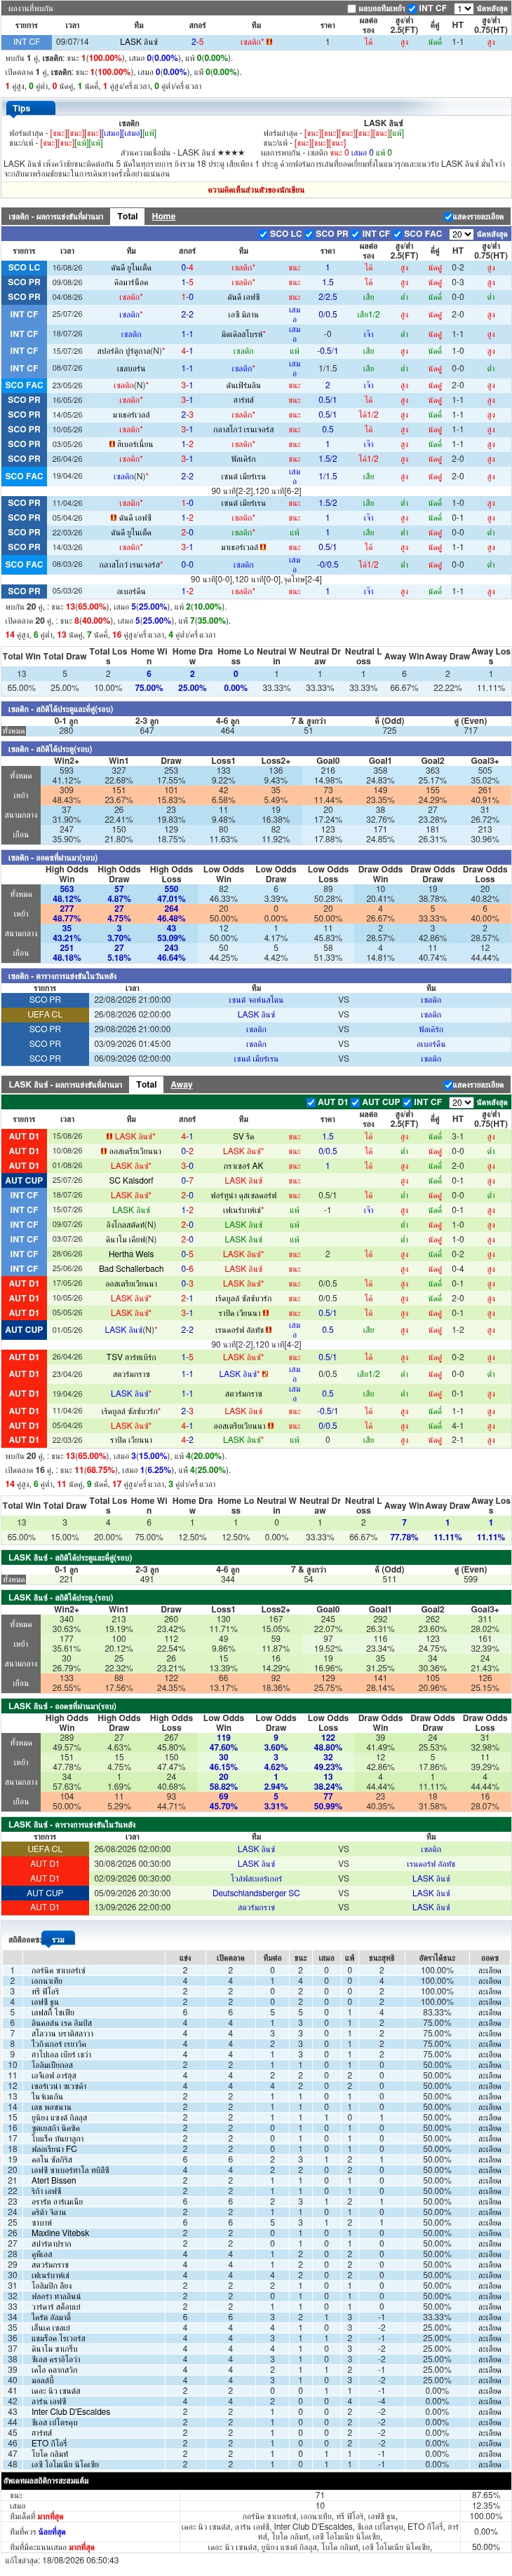512x2576 pixels.
Task: Select the รวม tab beside สถิติลอดช่อง
Action: tap(57, 1939)
